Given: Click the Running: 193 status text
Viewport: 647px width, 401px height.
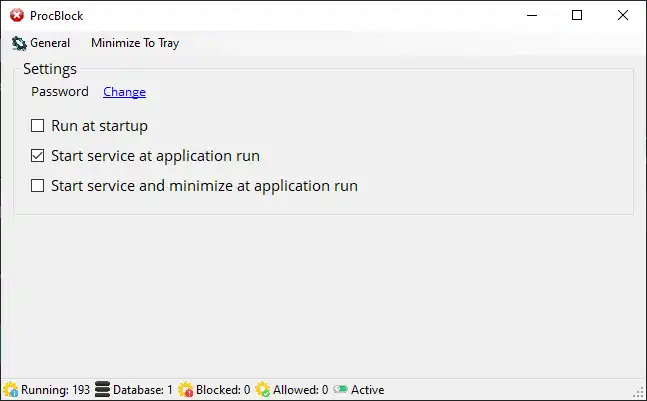Looking at the screenshot, I should tap(55, 390).
